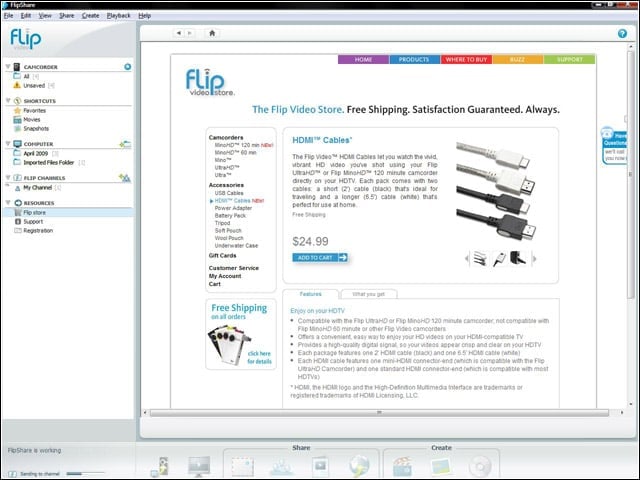Screen dimensions: 640x480
Task: Click the purple HOME nav tab
Action: 363,60
